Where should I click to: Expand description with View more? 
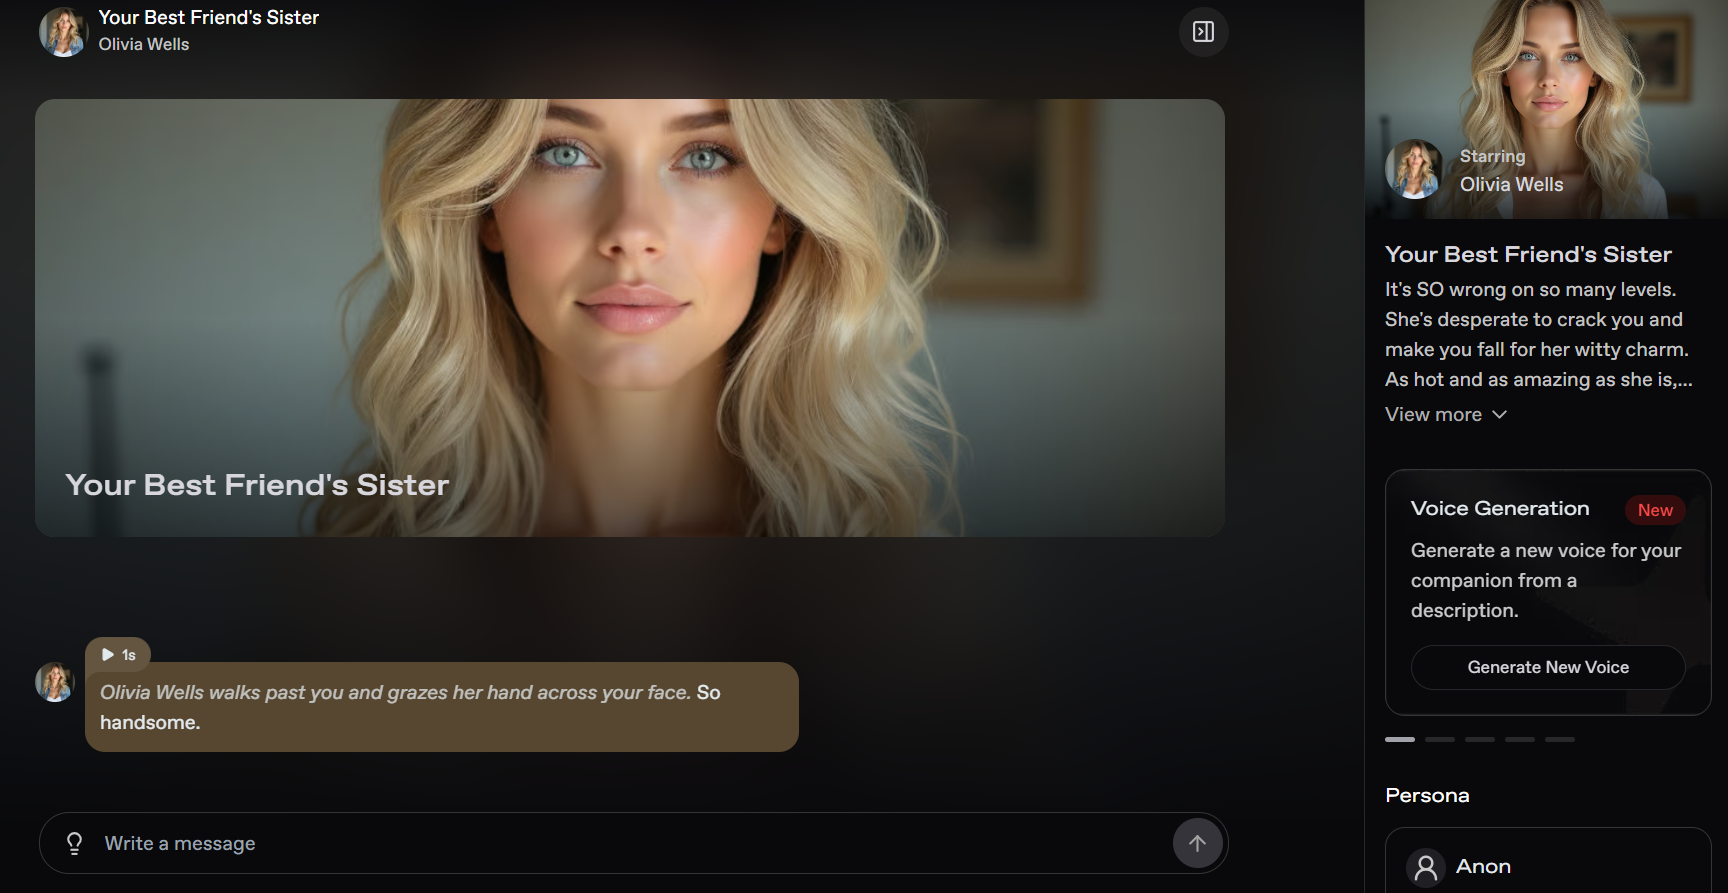pos(1433,414)
